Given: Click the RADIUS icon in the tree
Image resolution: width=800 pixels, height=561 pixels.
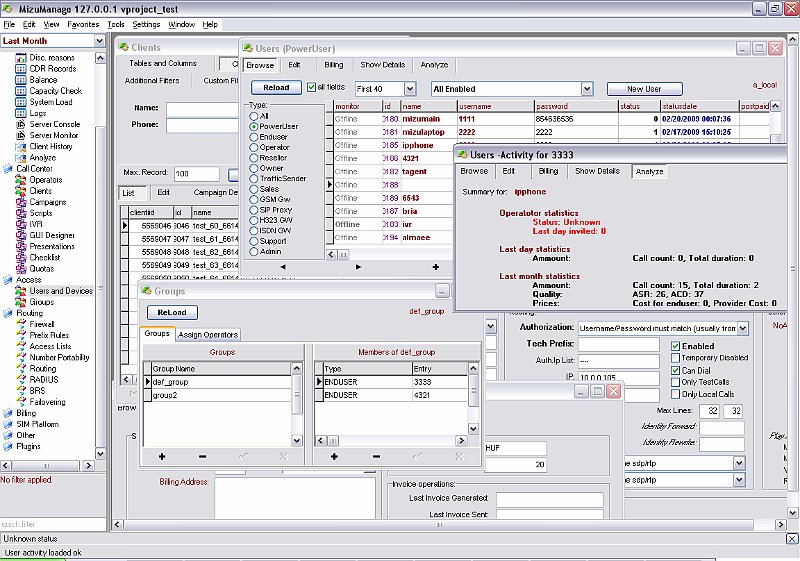Looking at the screenshot, I should [x=20, y=380].
